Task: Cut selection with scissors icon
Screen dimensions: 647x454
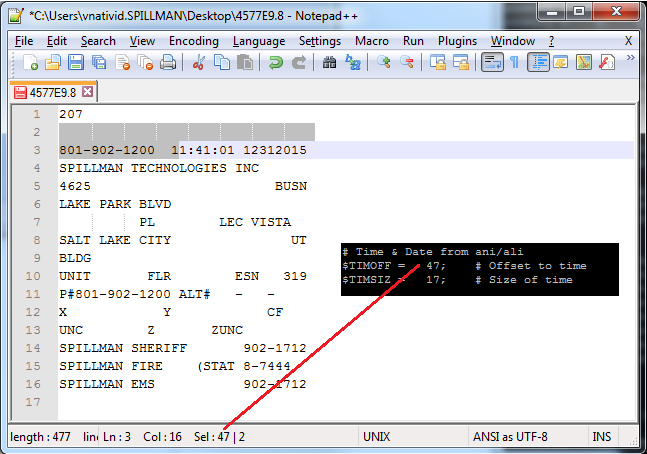Action: click(x=199, y=63)
